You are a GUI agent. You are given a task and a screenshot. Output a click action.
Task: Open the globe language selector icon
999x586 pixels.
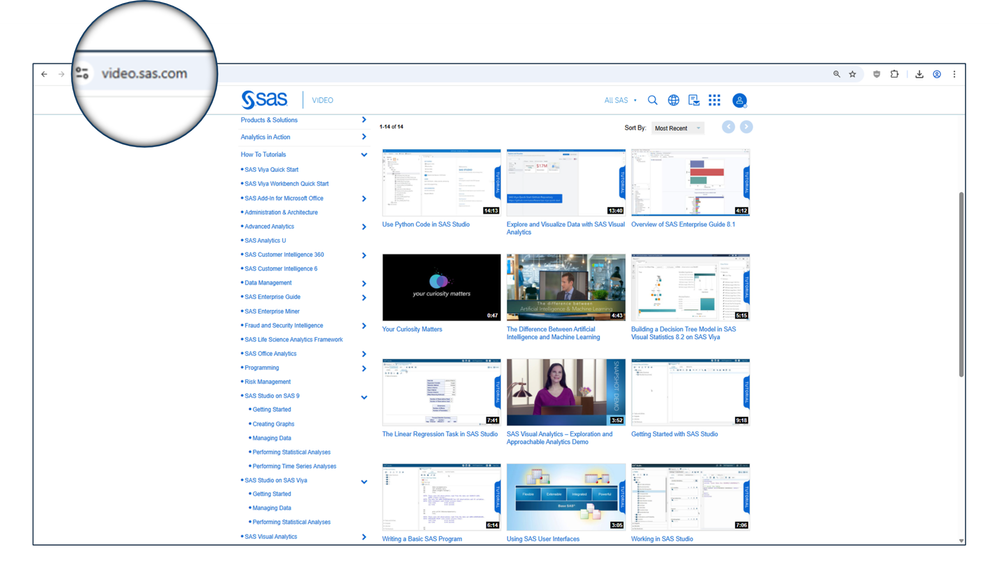click(673, 100)
